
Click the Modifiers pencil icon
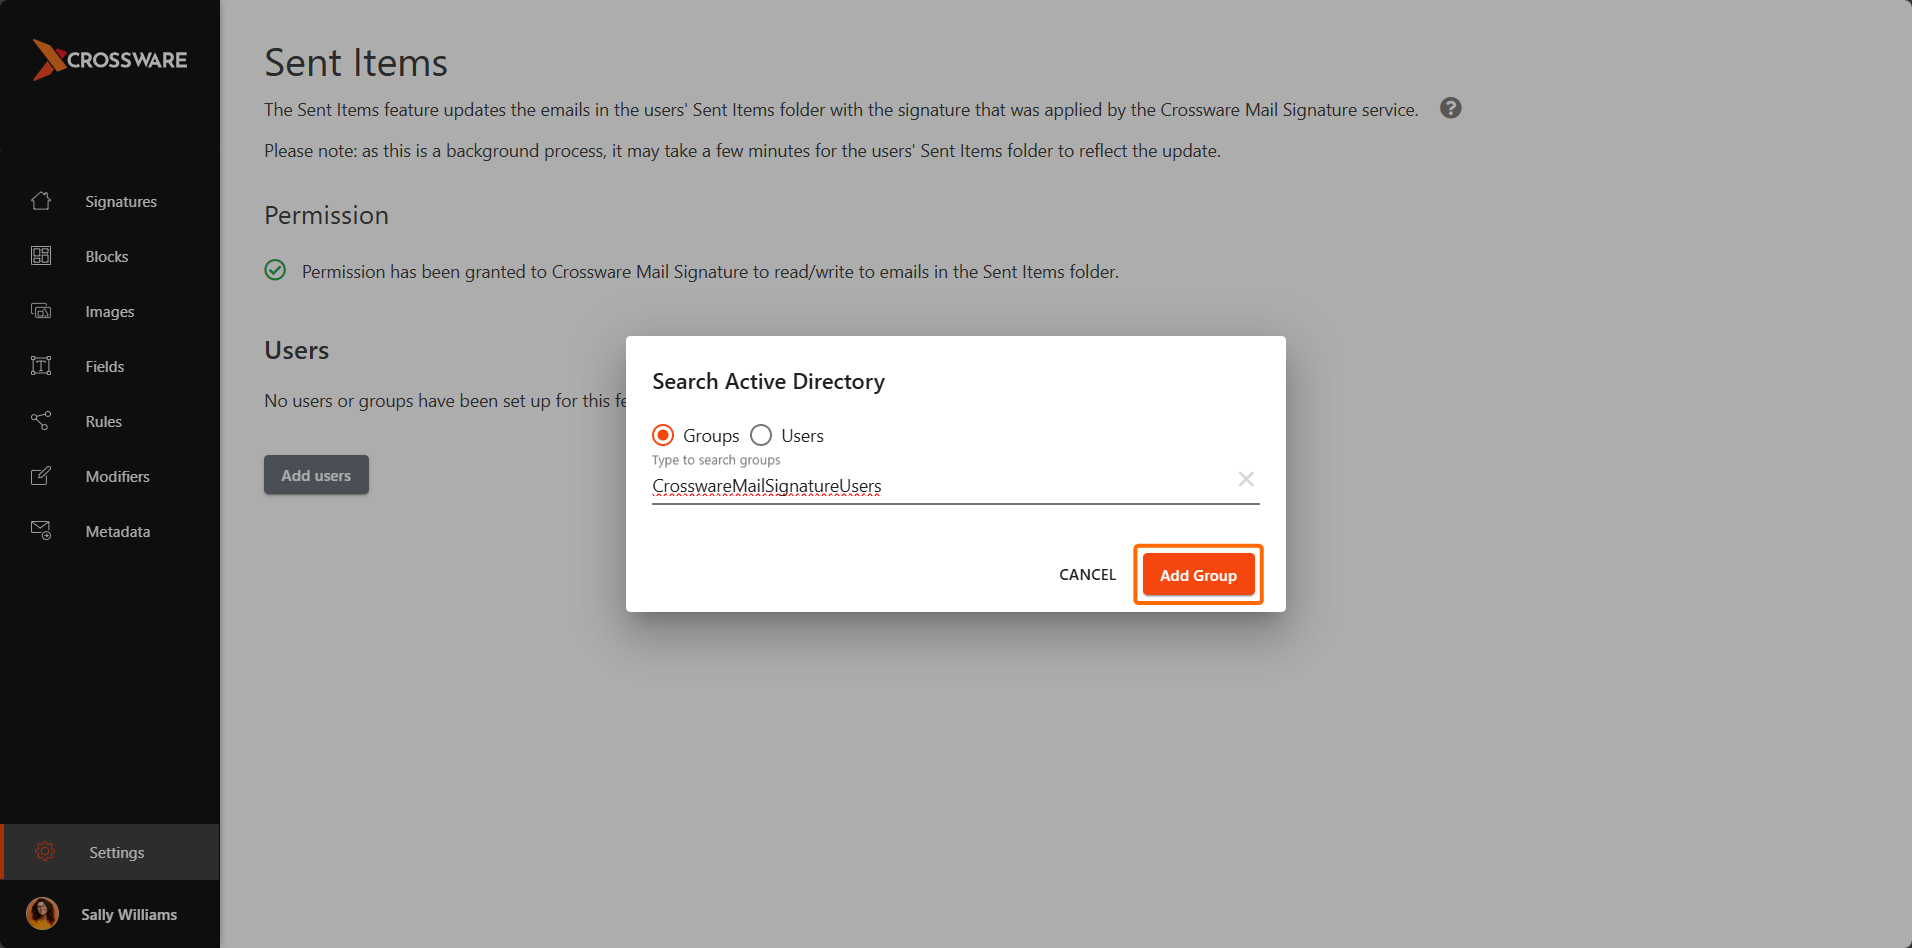41,476
